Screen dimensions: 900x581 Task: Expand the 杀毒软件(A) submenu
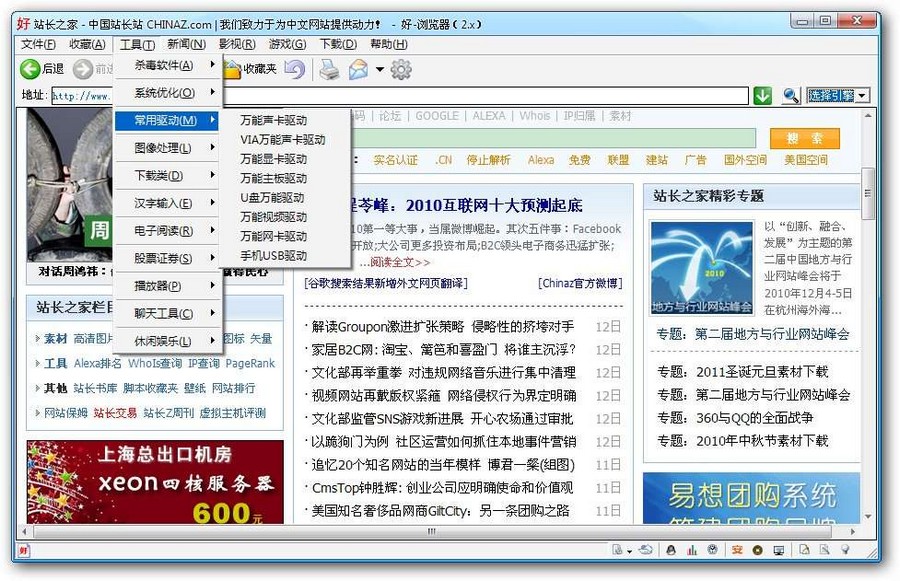166,65
